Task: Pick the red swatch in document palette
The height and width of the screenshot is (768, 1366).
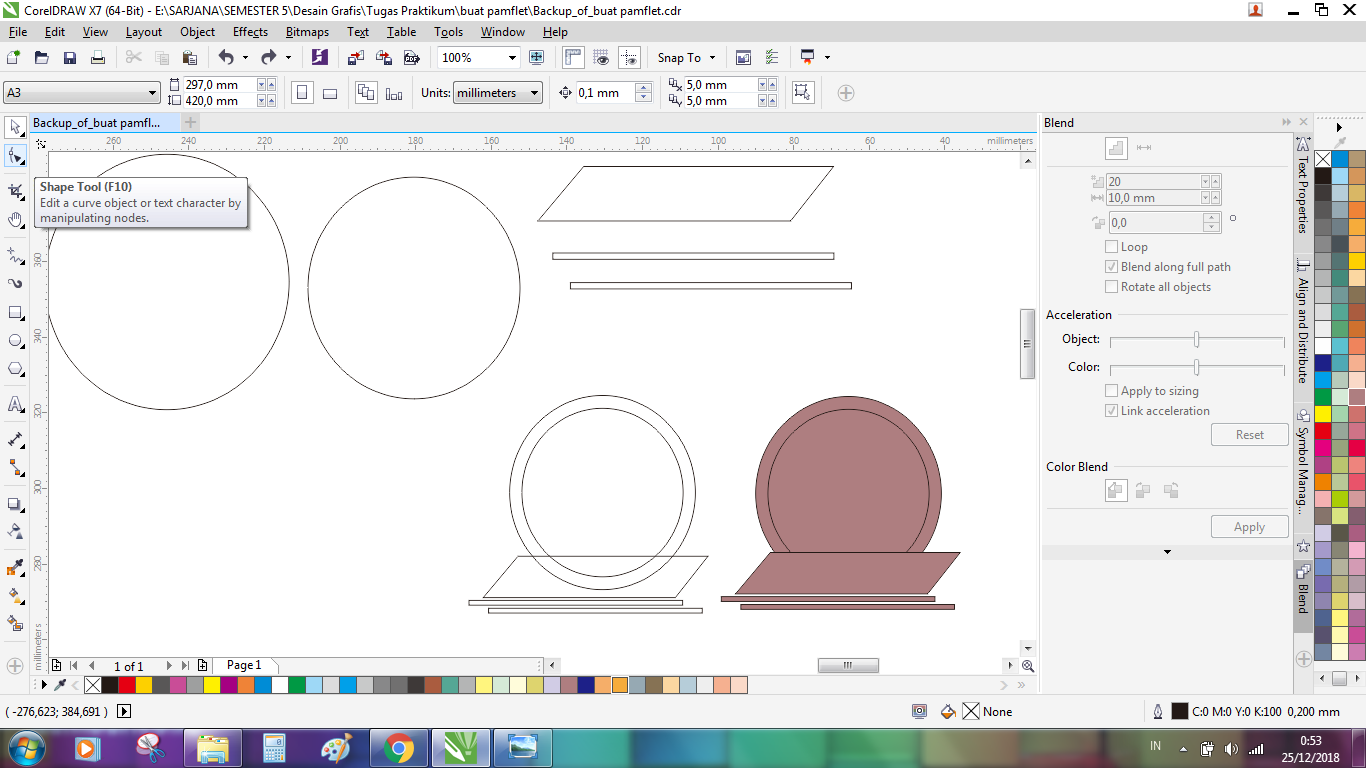Action: (127, 685)
